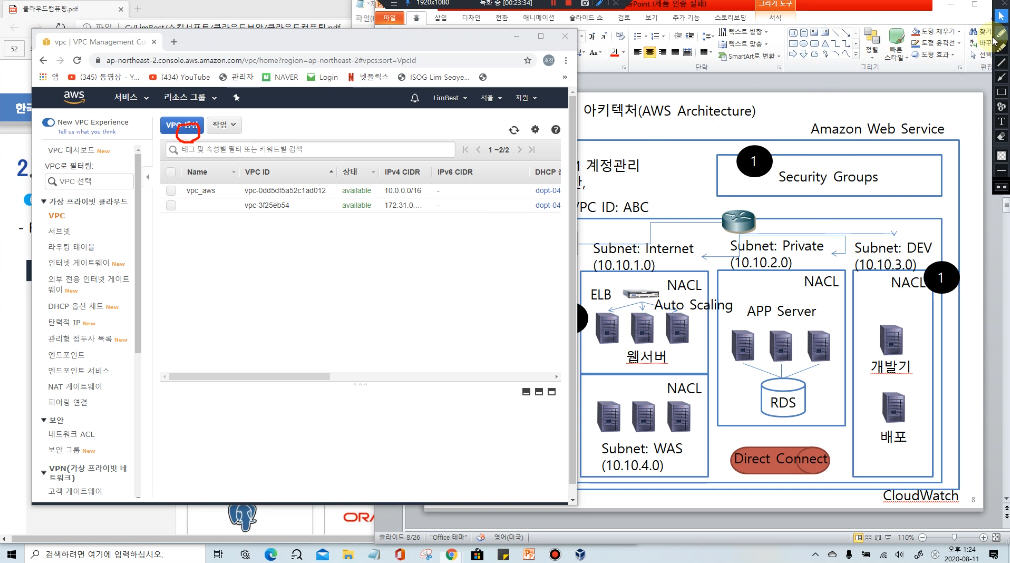
Task: Open Chrome profile avatar
Action: click(x=548, y=61)
